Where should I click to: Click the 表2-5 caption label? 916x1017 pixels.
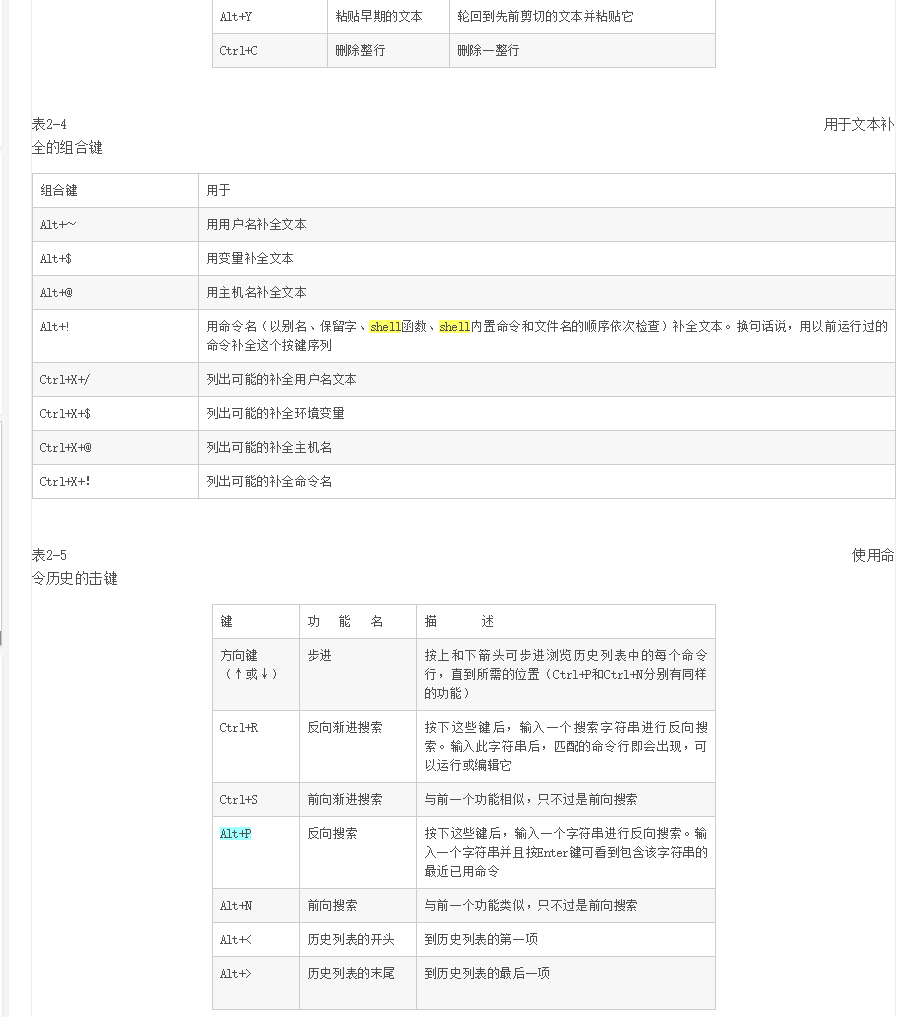point(49,555)
